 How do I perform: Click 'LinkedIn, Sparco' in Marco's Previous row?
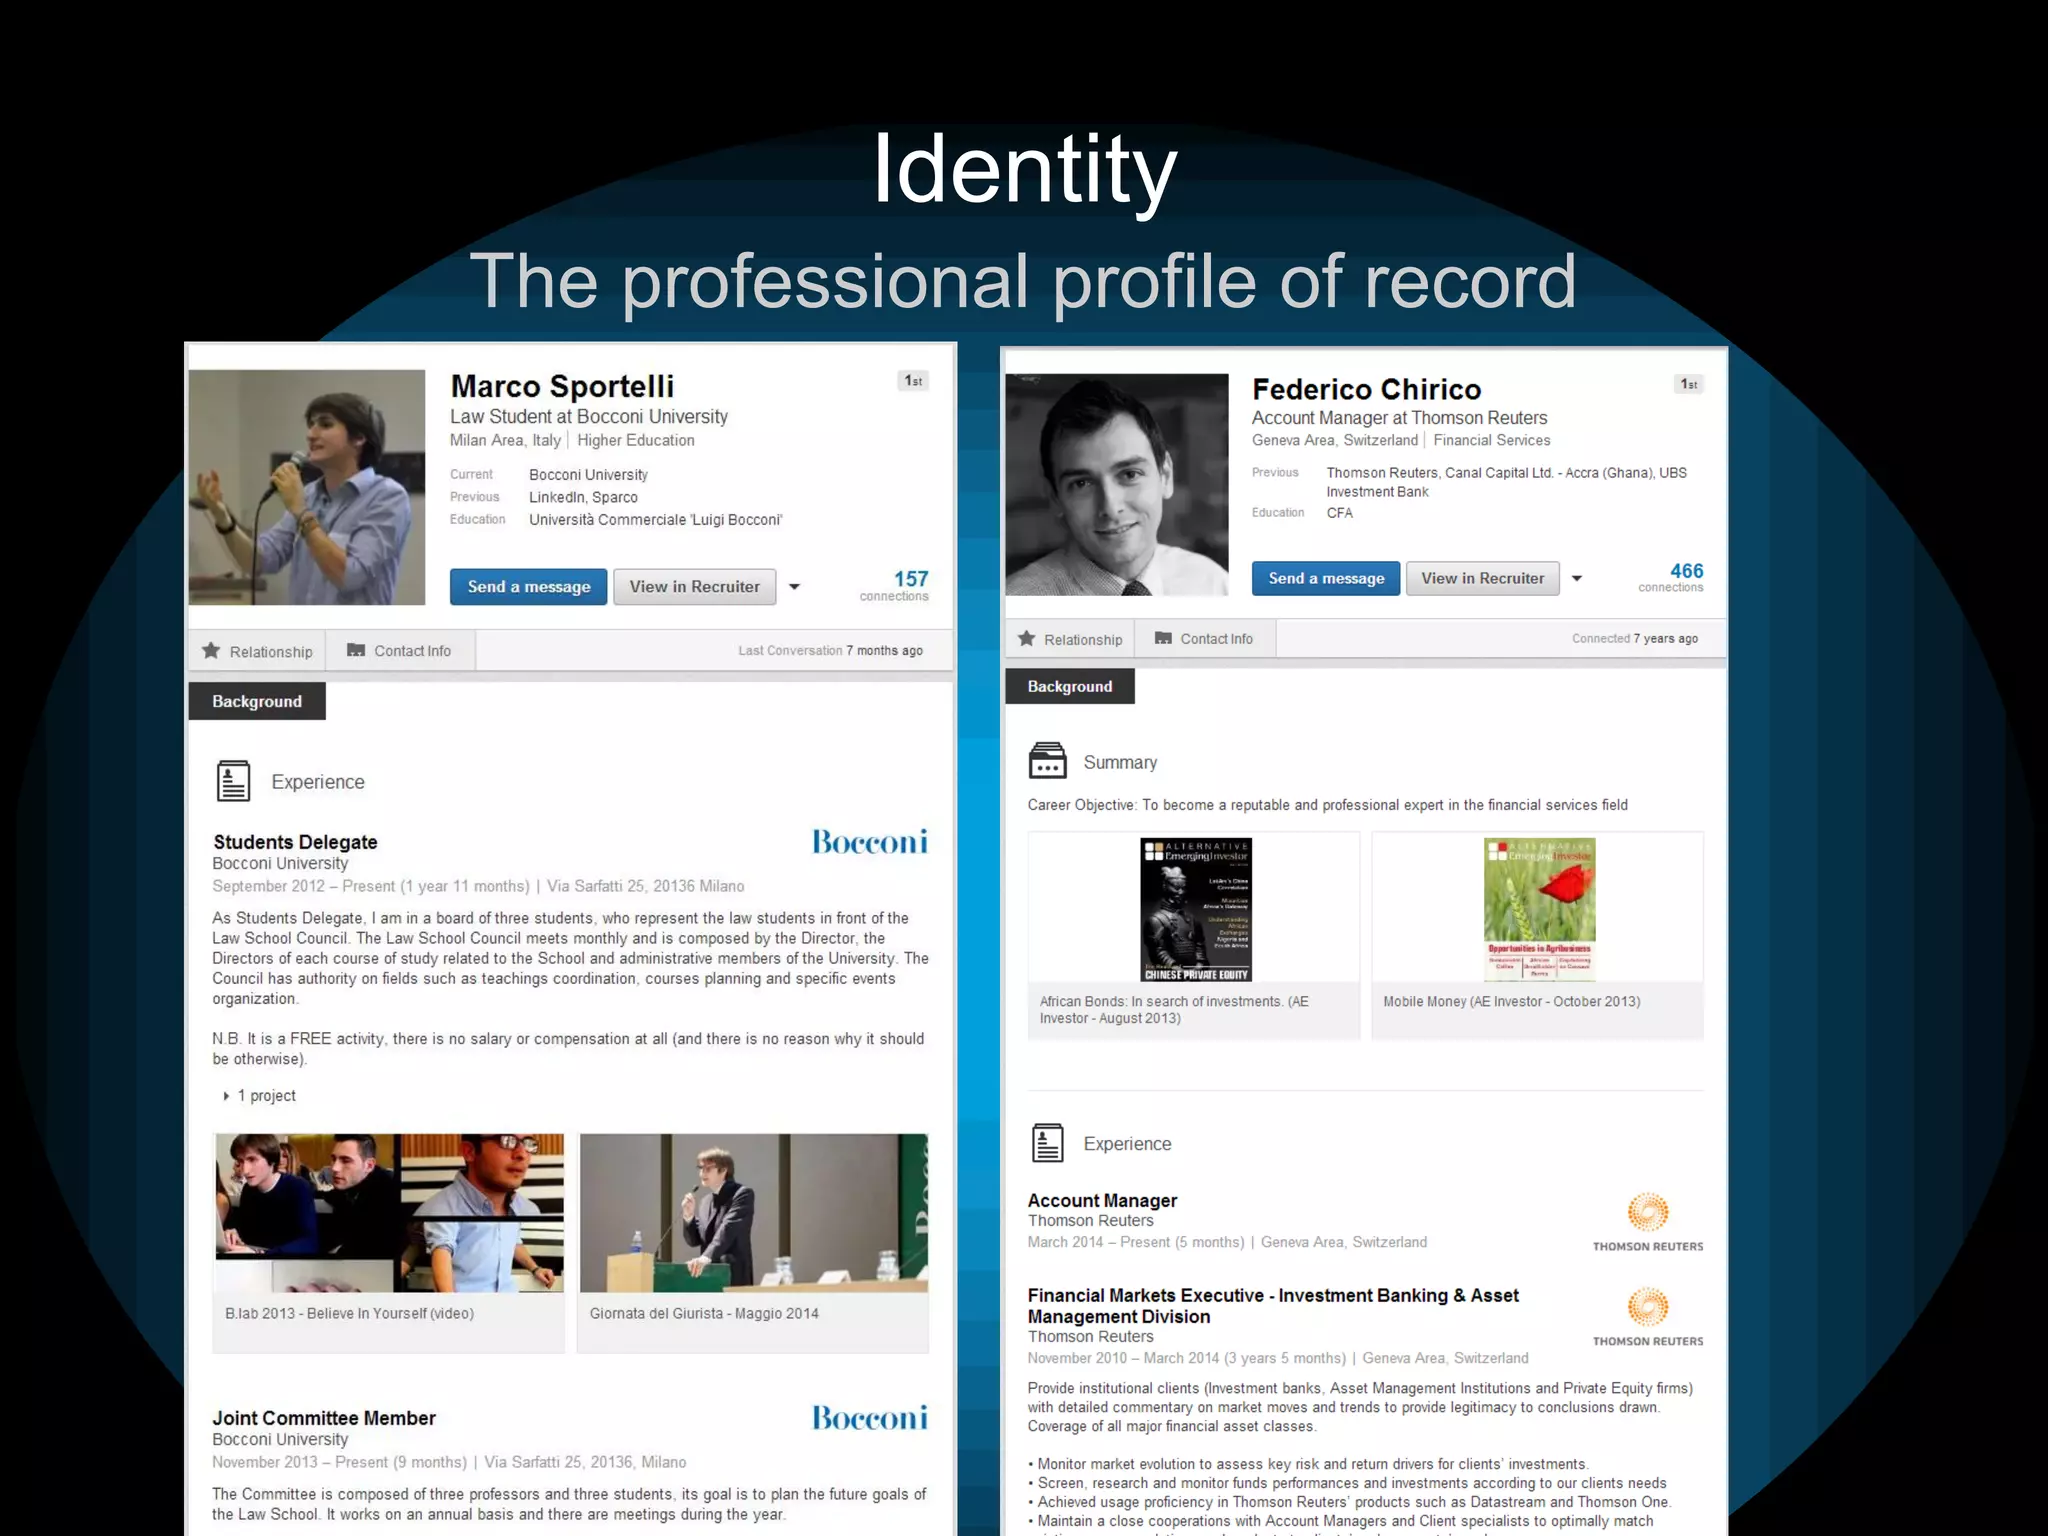coord(583,497)
